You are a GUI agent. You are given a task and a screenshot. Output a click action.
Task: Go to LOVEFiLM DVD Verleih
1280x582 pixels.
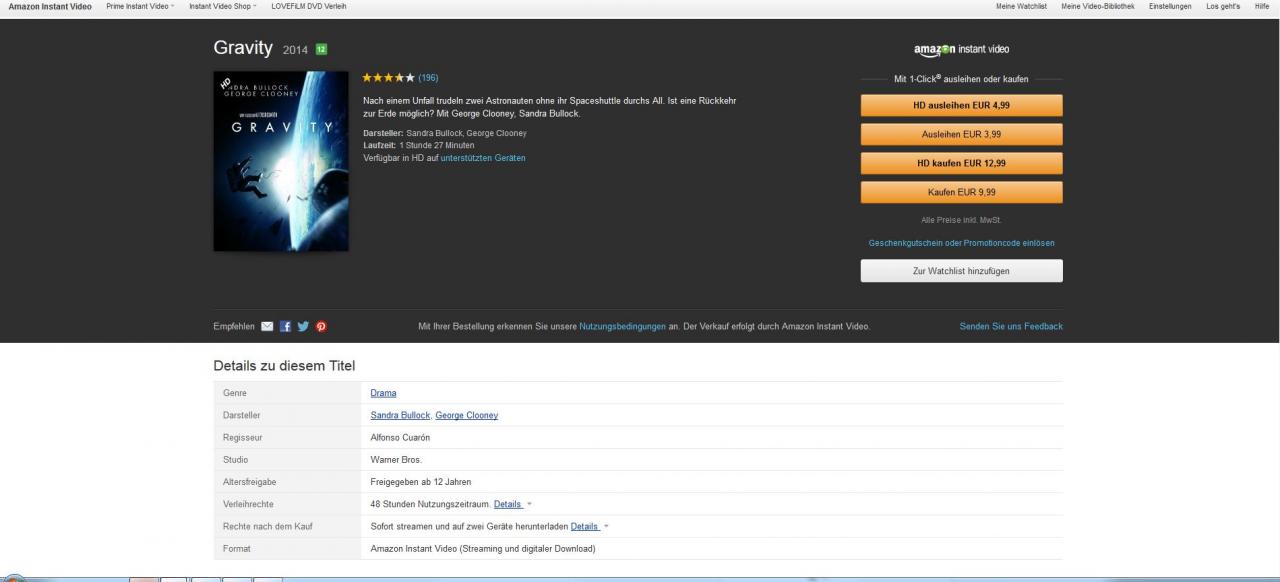[x=309, y=7]
